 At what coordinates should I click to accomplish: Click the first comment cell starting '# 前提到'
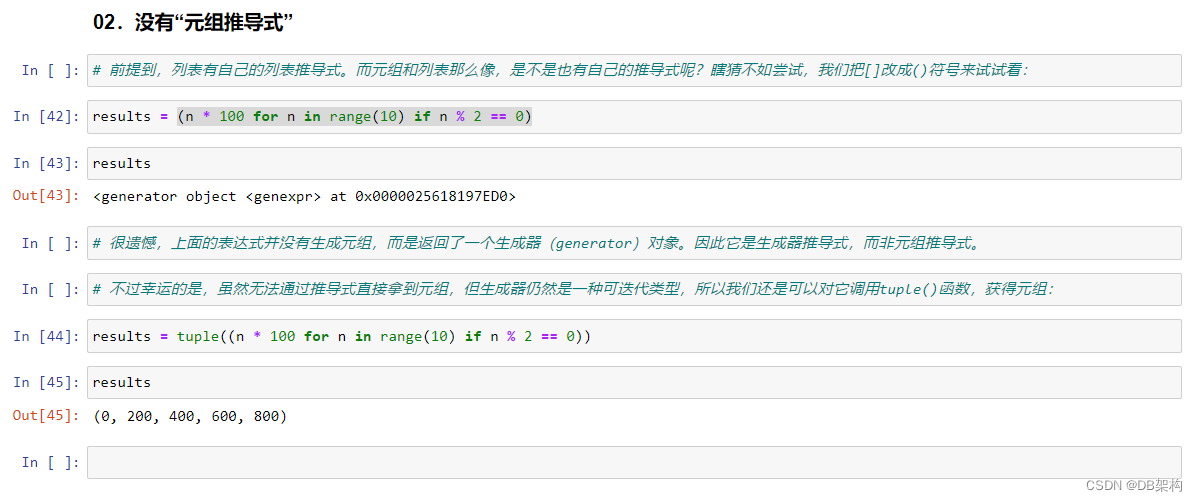634,70
